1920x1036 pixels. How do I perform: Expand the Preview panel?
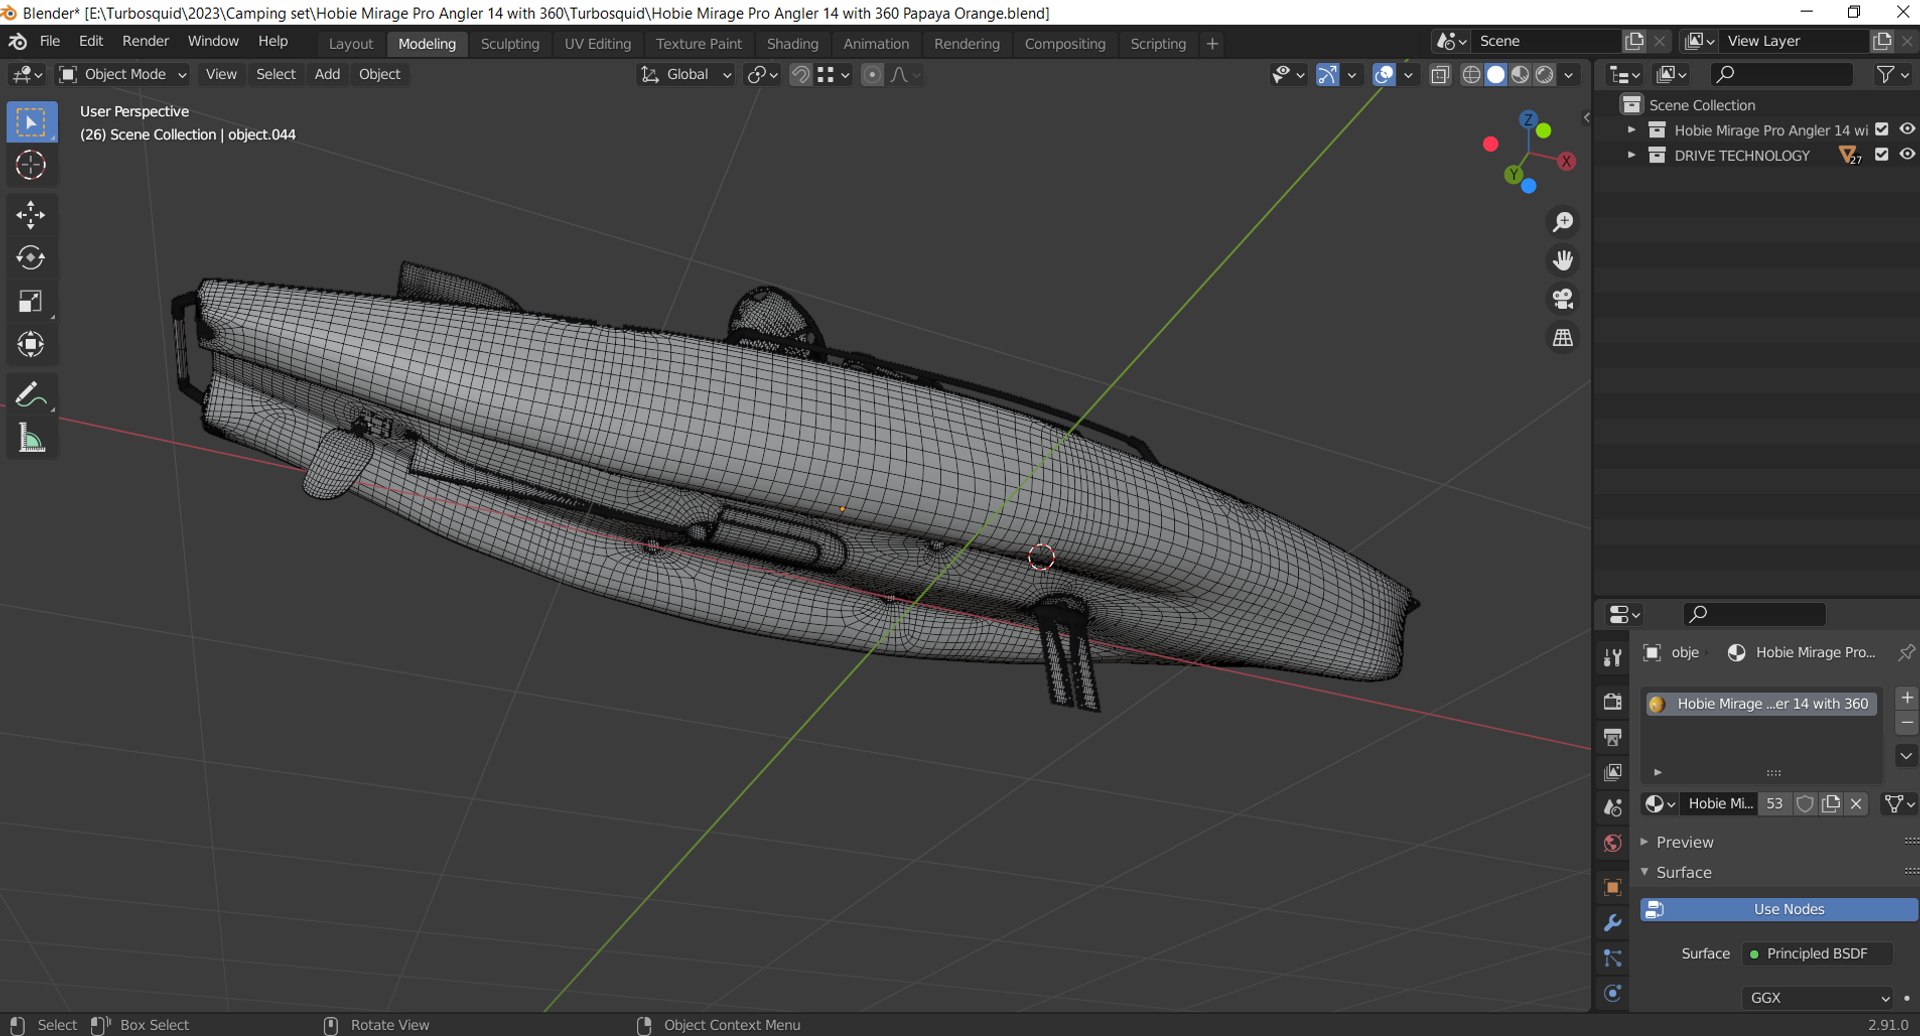1685,842
